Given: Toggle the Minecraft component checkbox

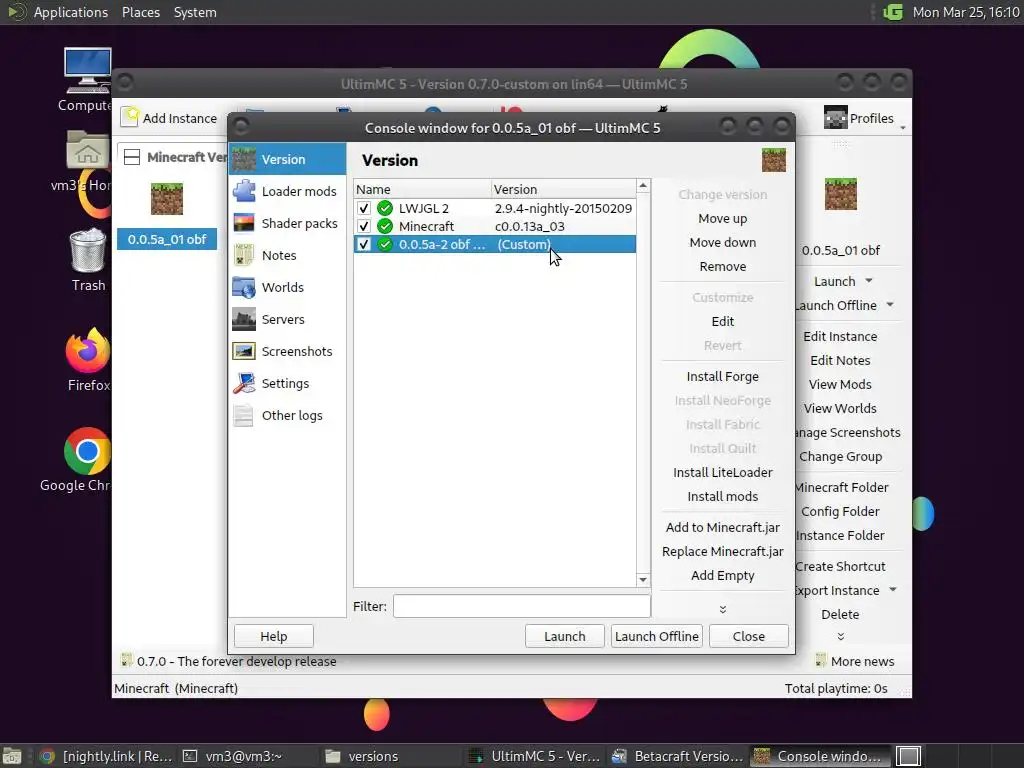Looking at the screenshot, I should (364, 226).
